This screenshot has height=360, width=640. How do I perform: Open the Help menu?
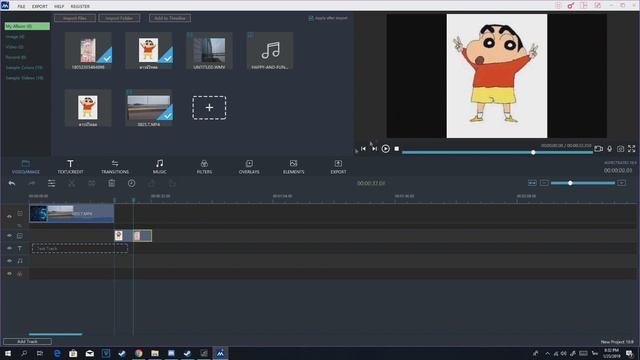59,7
